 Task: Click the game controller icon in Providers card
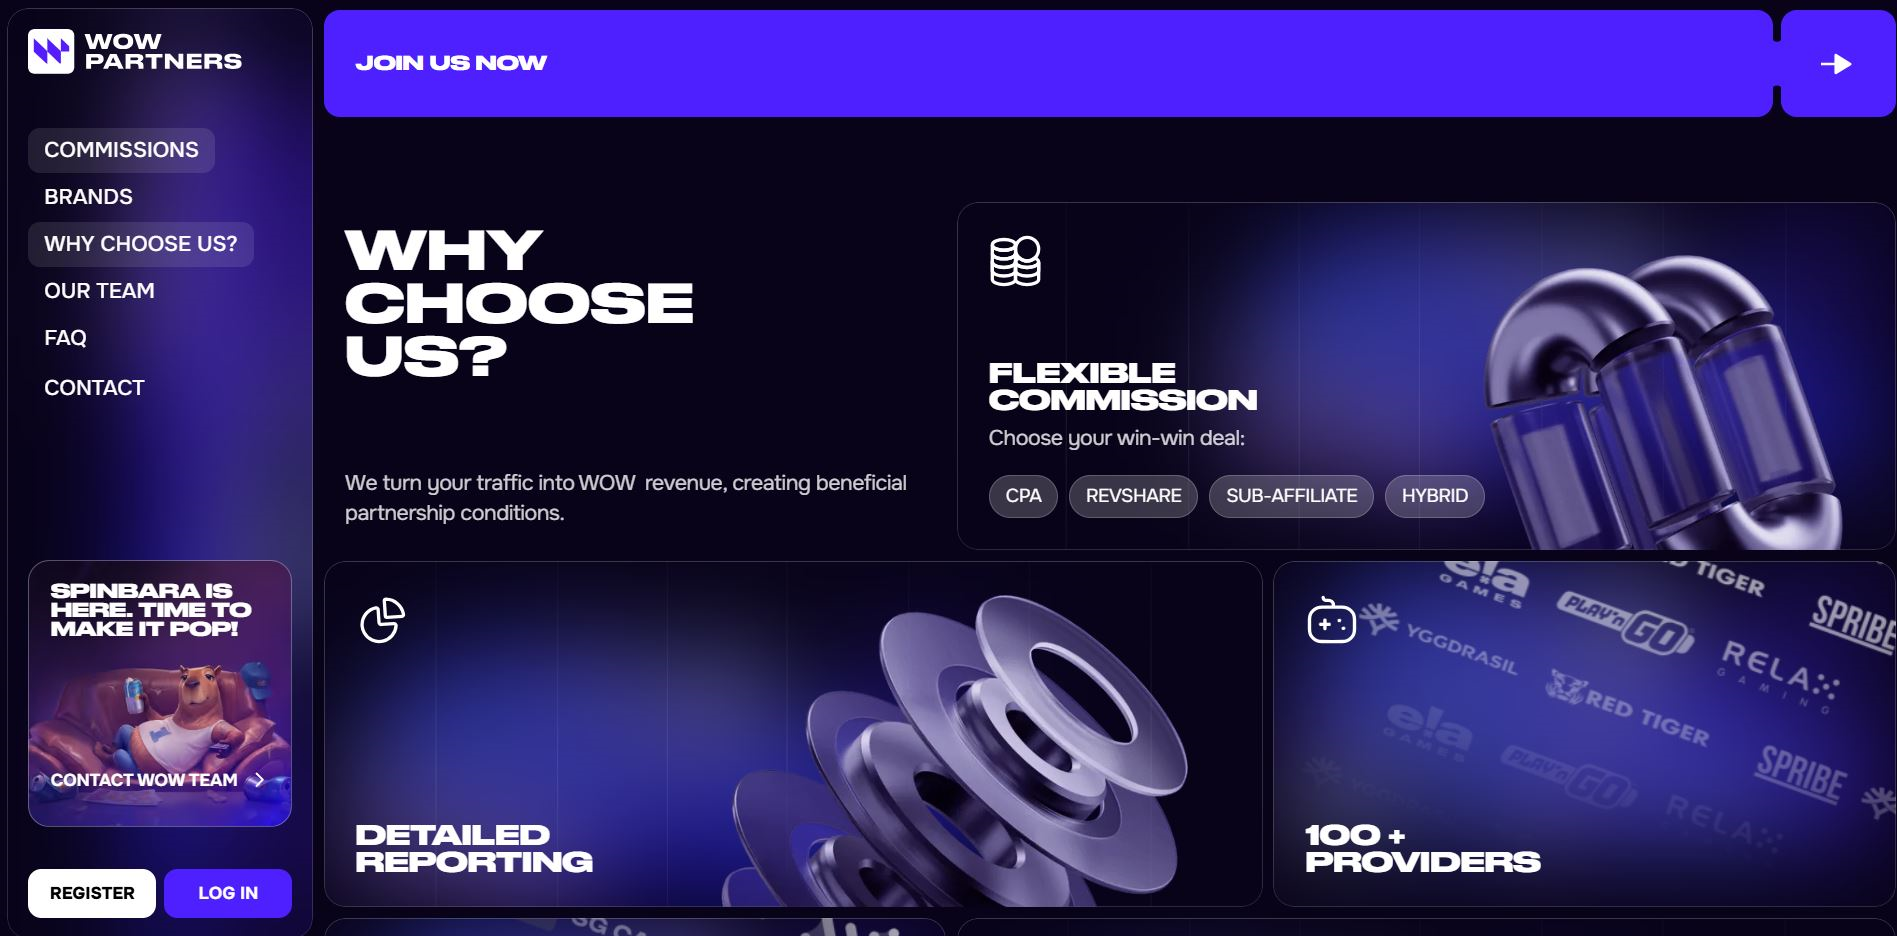(1331, 620)
